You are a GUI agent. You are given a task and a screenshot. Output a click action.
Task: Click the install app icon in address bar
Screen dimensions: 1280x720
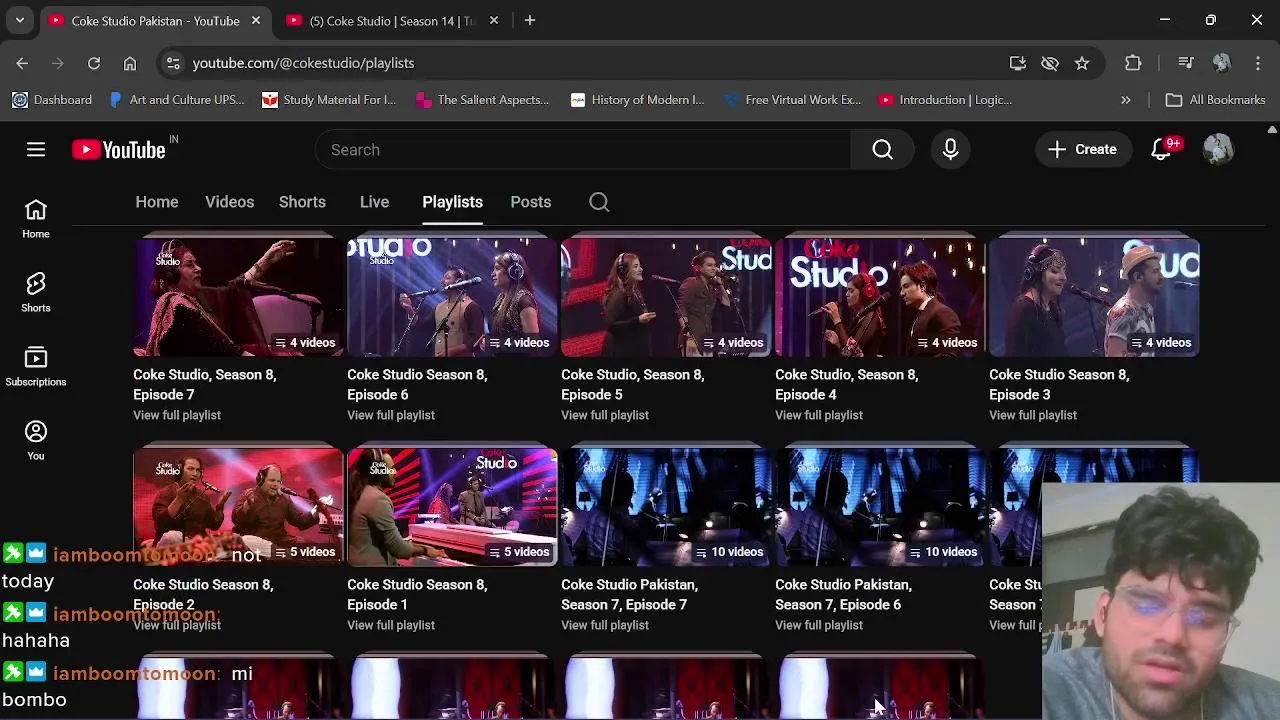[x=1018, y=63]
